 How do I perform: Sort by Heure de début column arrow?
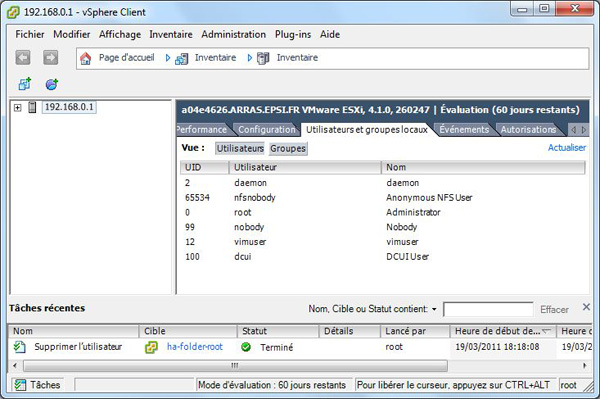click(546, 331)
